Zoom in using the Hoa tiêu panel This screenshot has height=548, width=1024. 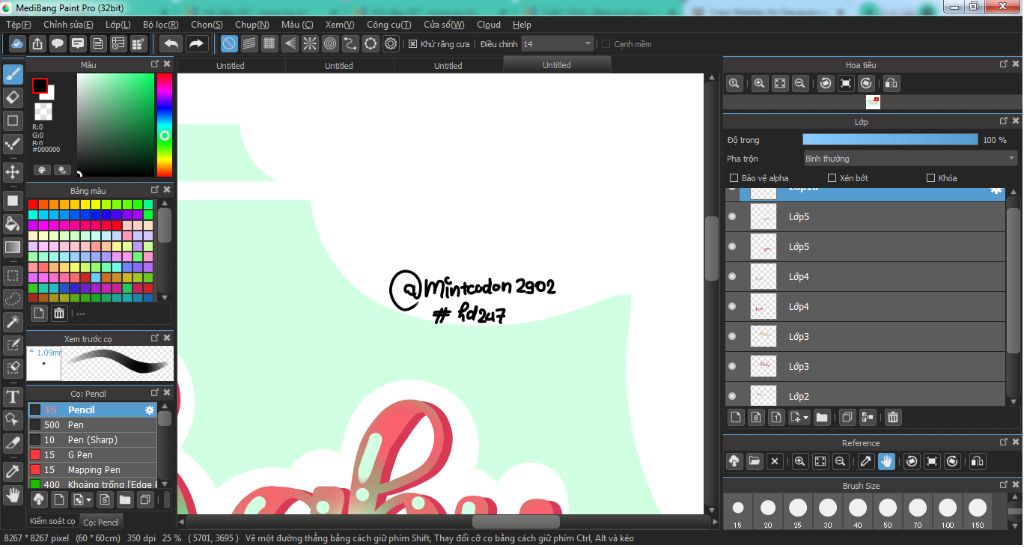coord(759,84)
